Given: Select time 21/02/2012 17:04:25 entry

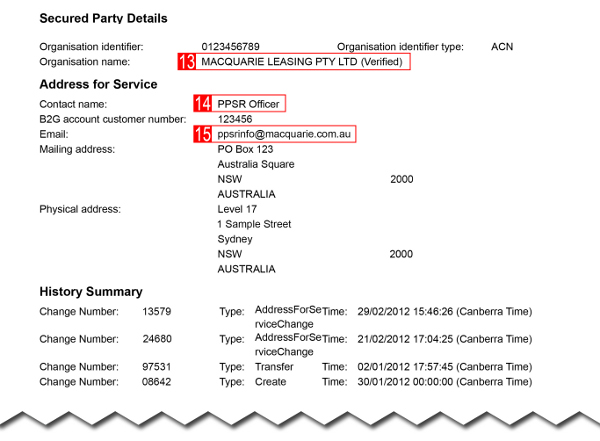Looking at the screenshot, I should click(445, 339).
